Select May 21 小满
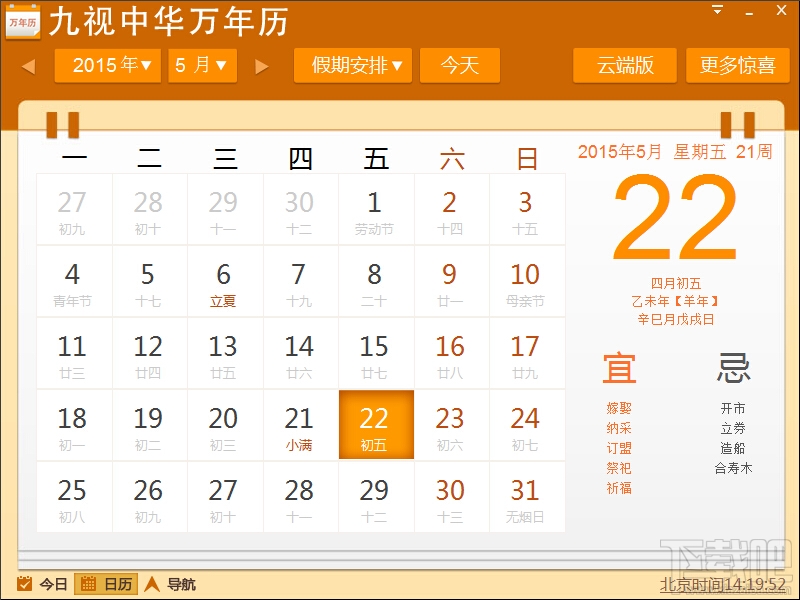 pos(301,426)
